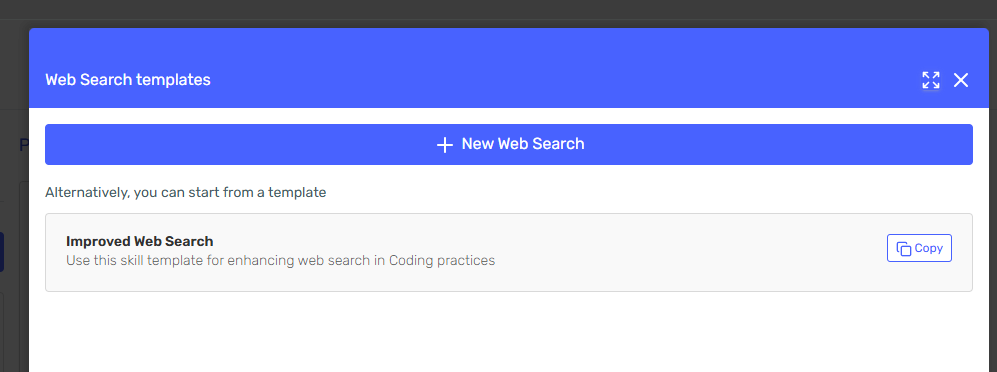Click the word 'Copy' on the outlined button
Screen dimensions: 997x372
[x=928, y=249]
